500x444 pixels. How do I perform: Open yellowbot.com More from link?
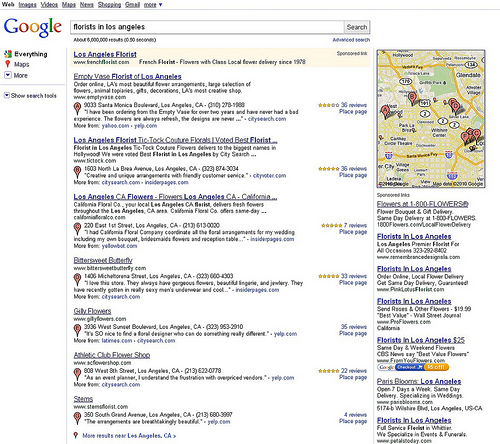[x=119, y=246]
